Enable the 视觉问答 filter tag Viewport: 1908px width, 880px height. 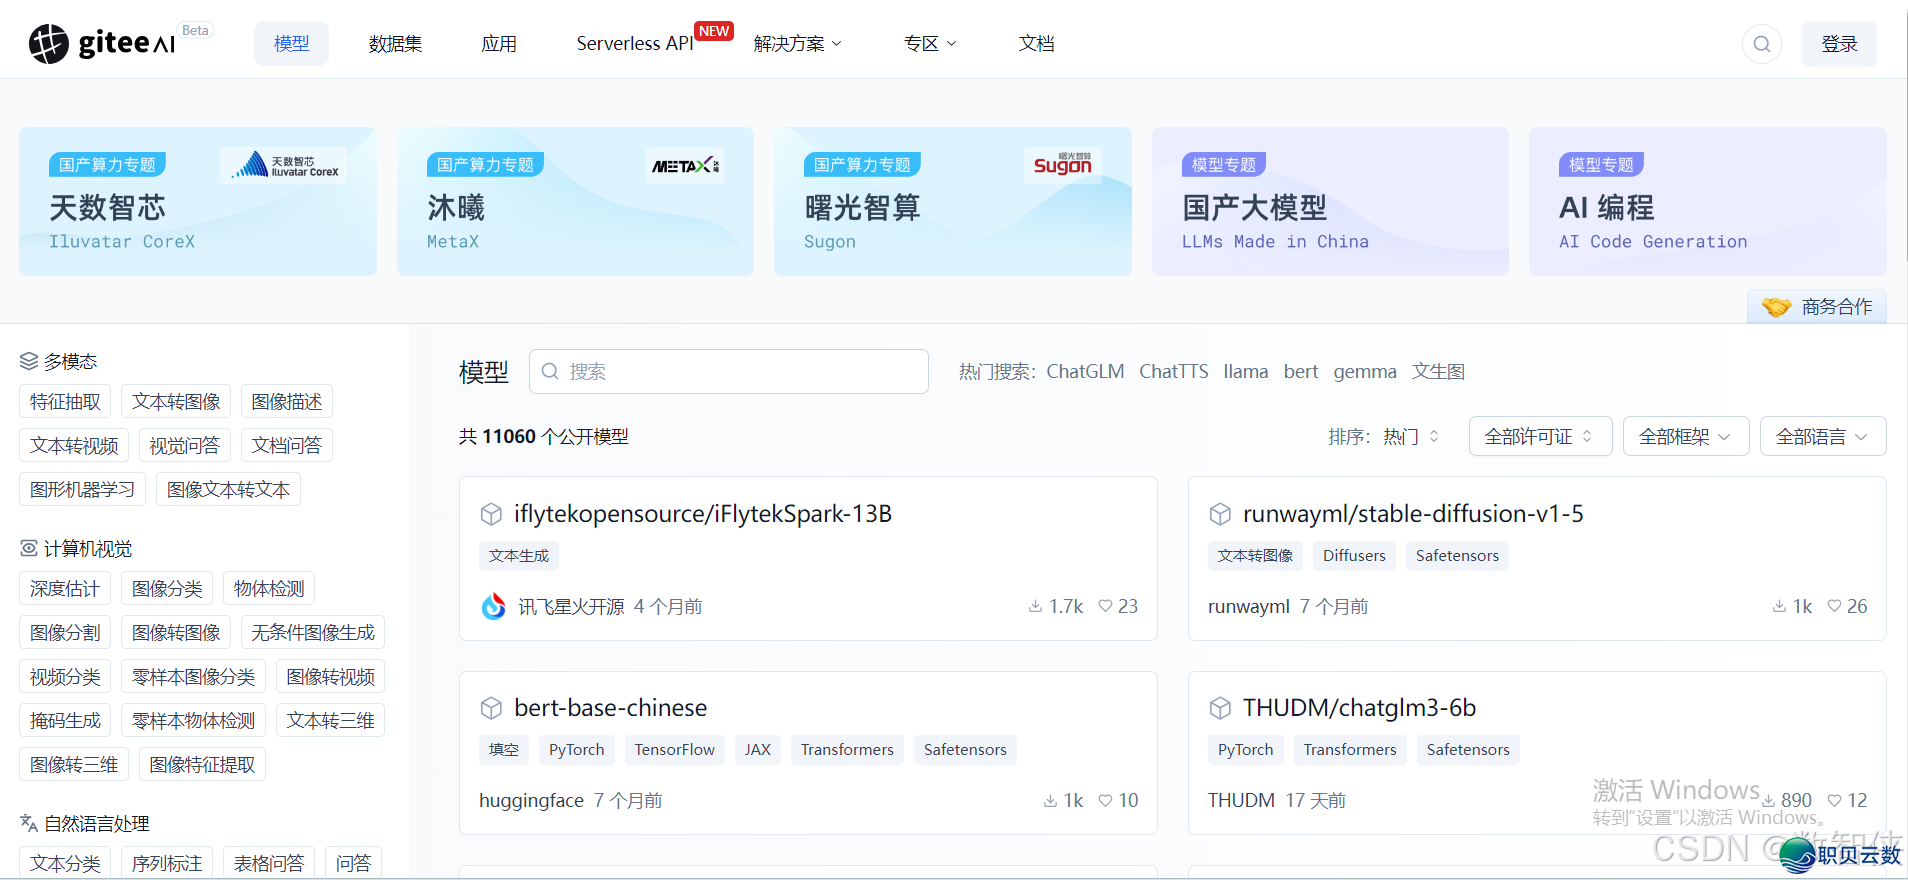tap(184, 446)
